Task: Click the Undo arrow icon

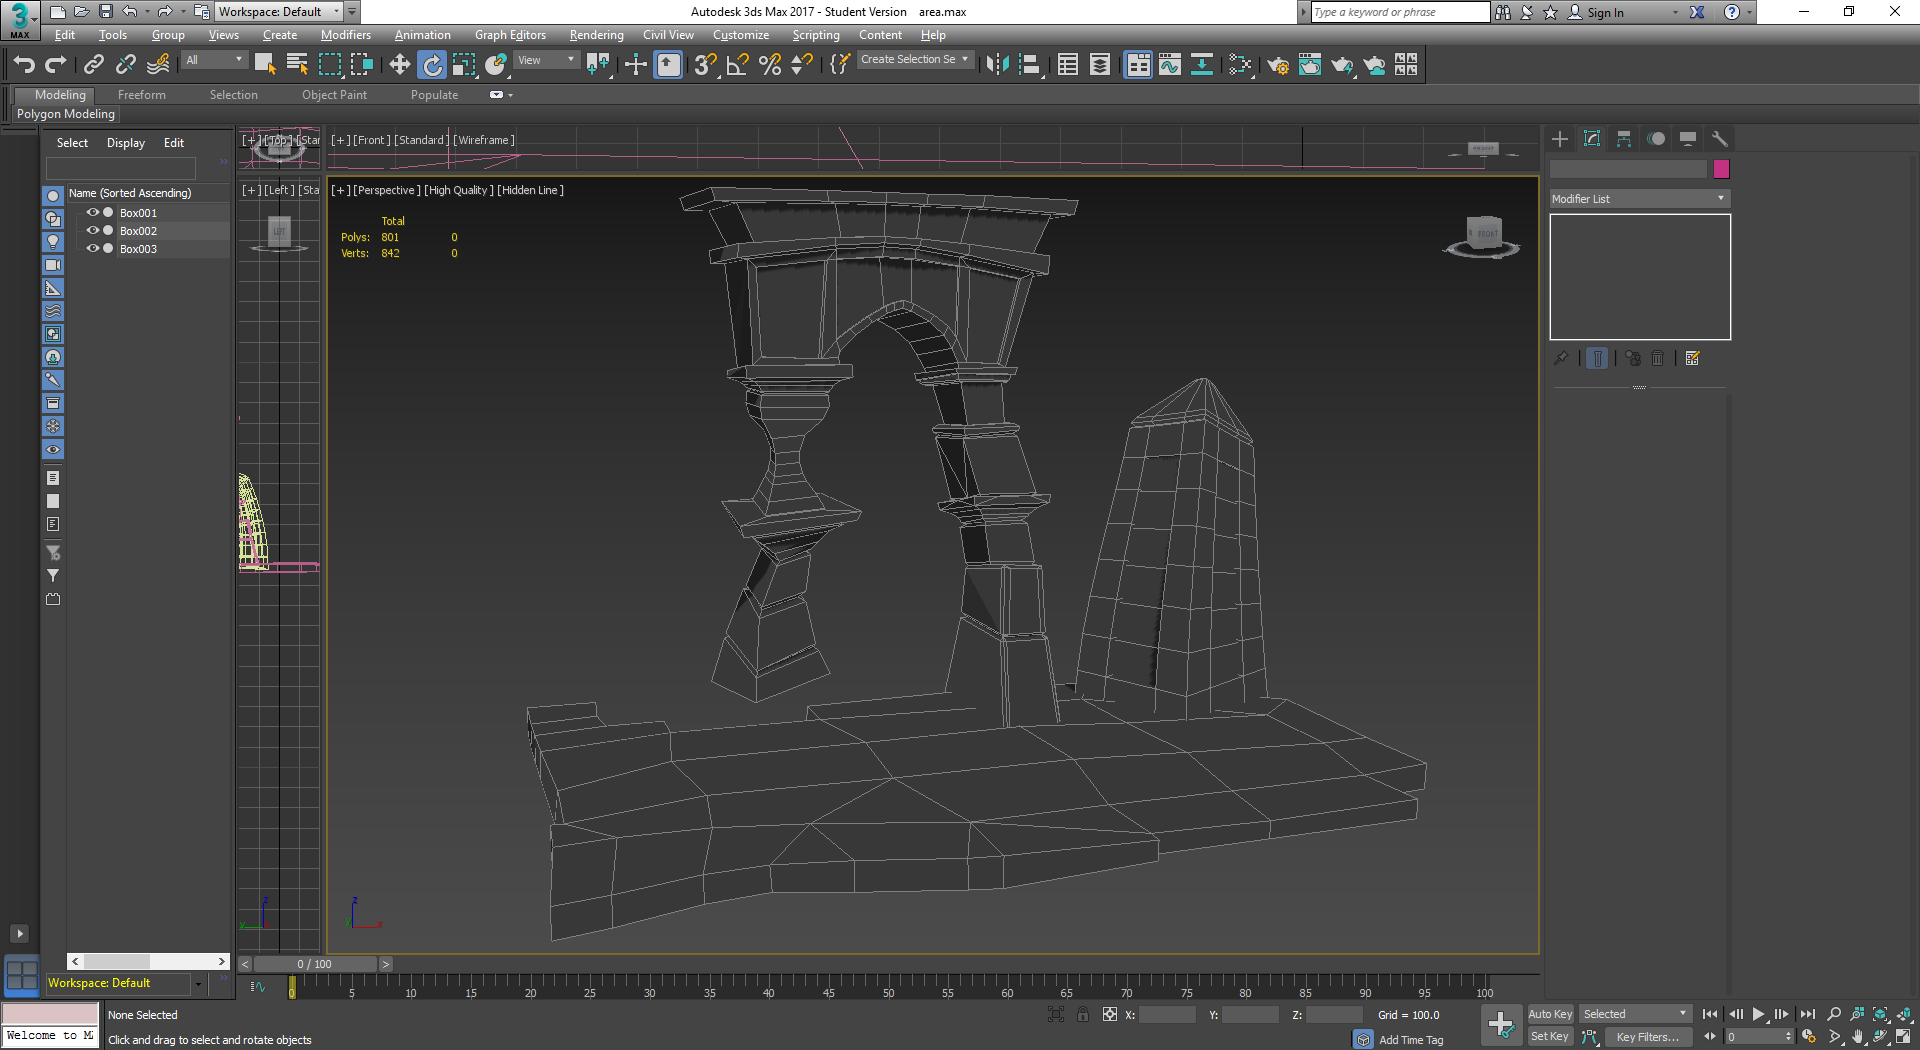Action: [24, 65]
